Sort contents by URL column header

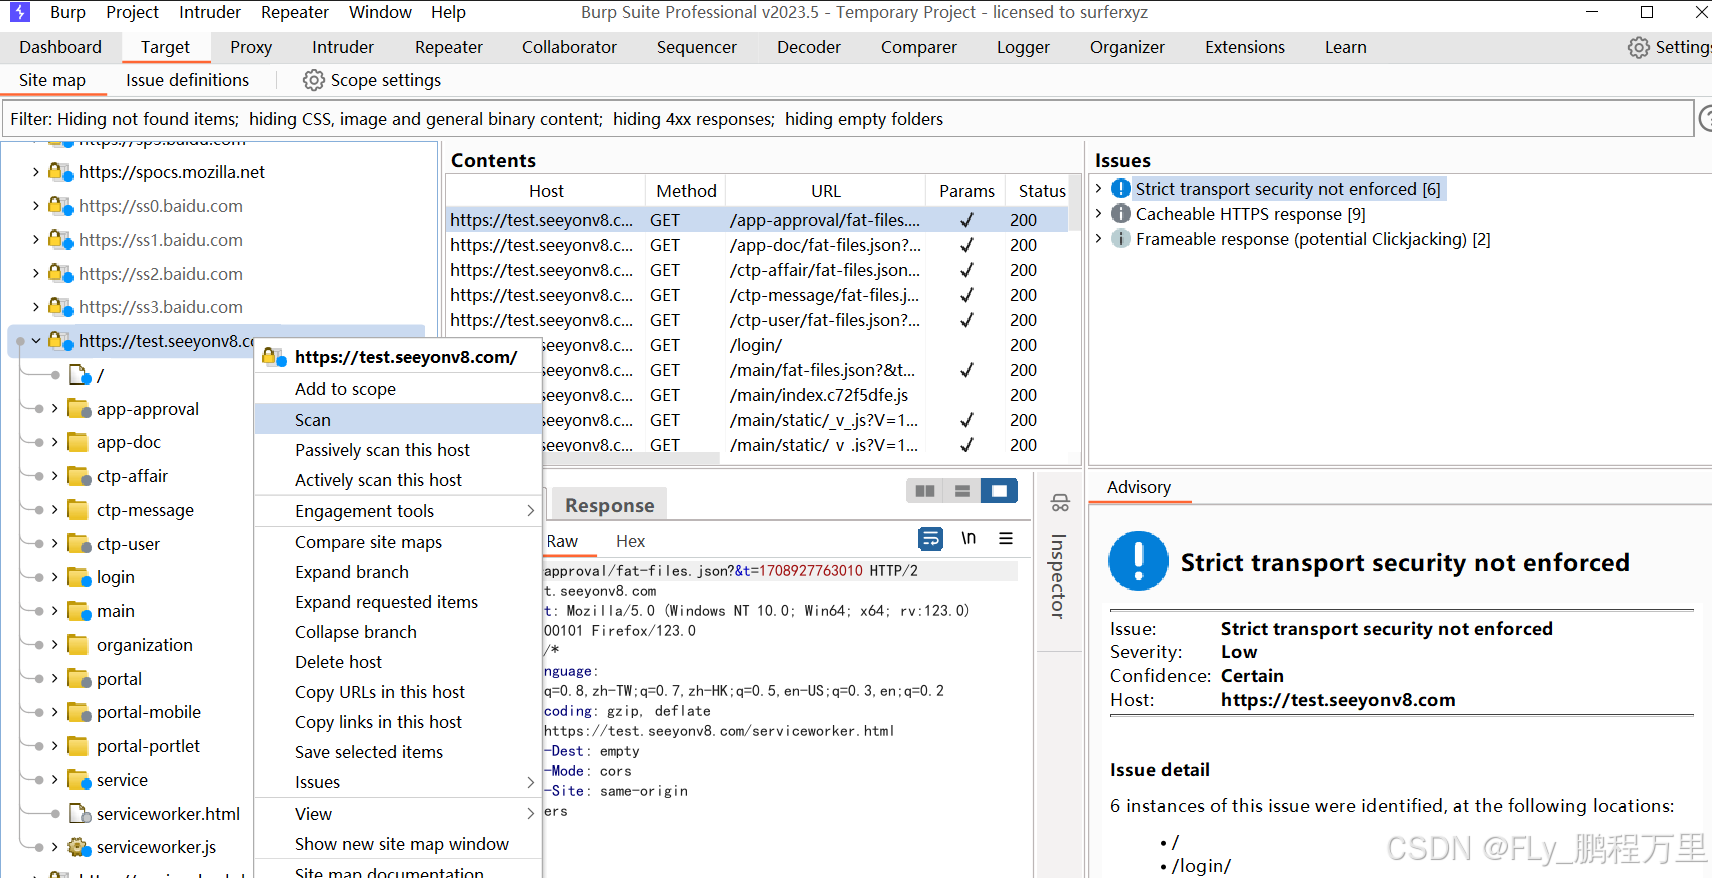[x=826, y=191]
